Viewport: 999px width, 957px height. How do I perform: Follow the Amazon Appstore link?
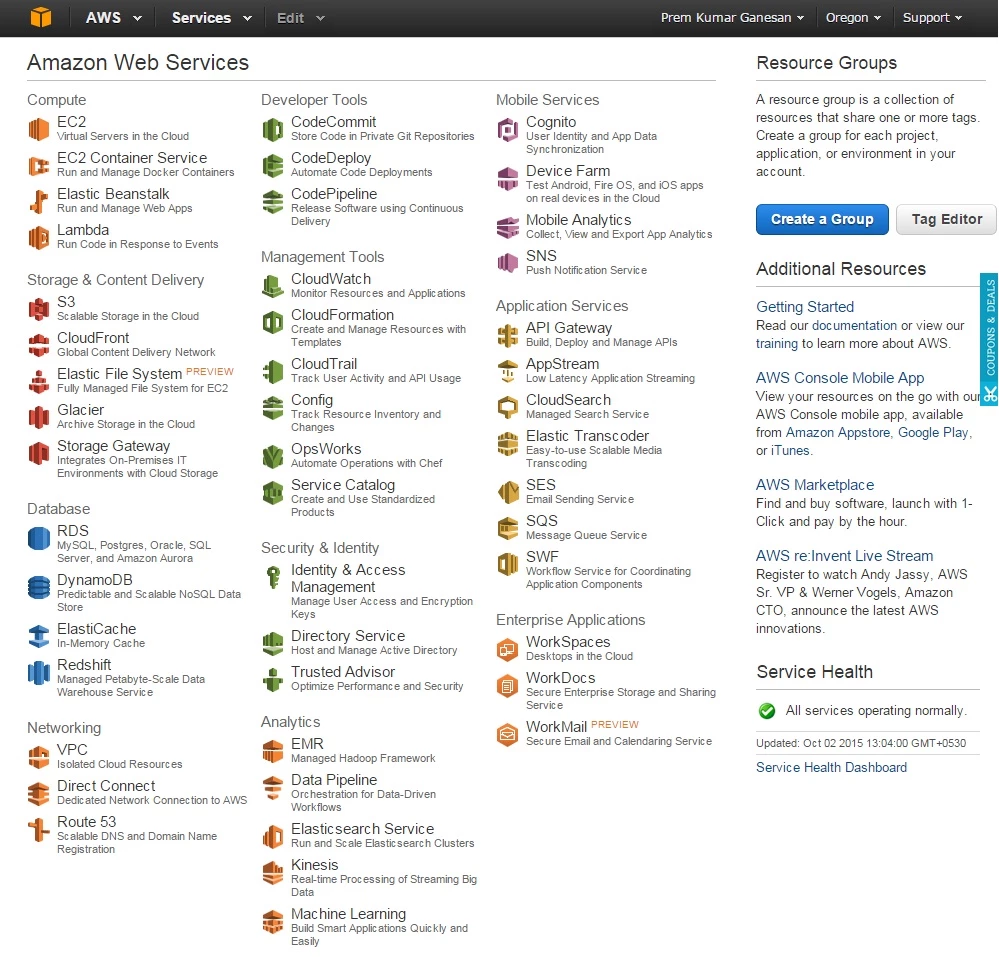838,432
